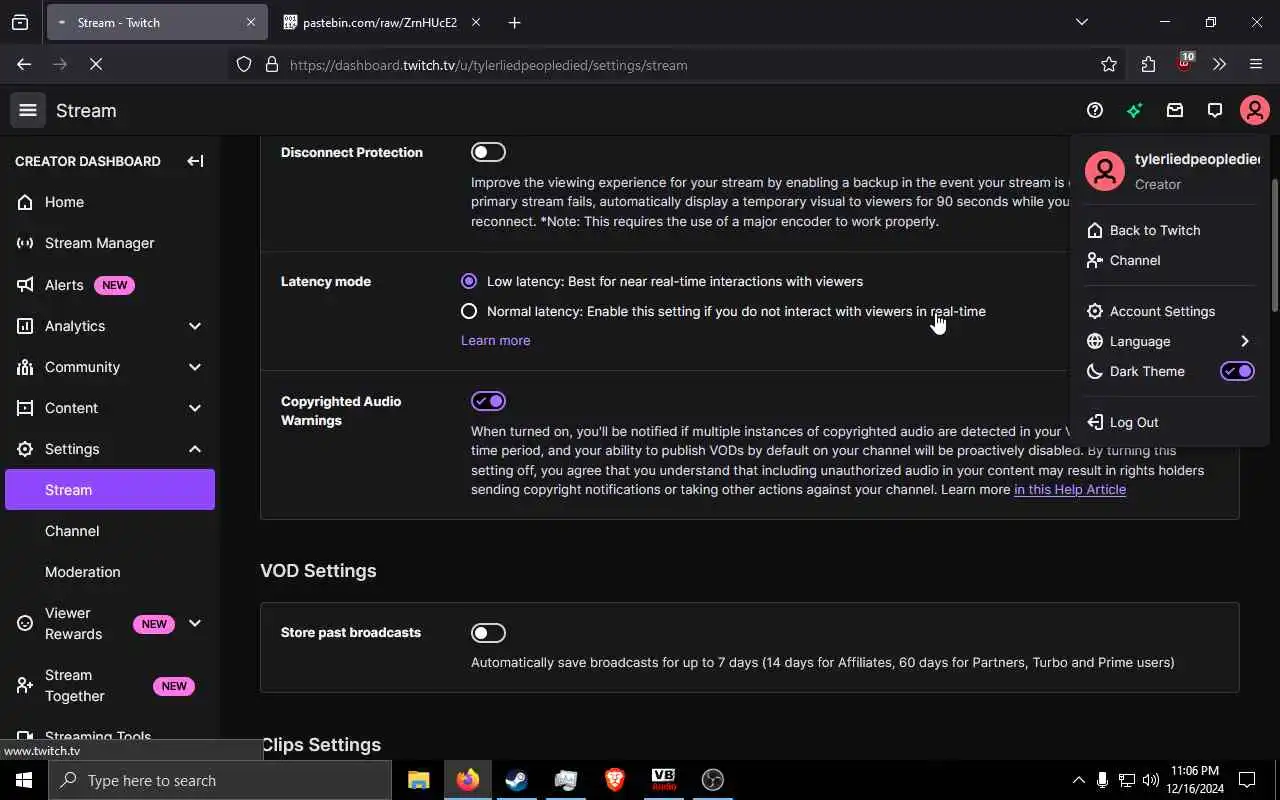Image resolution: width=1280 pixels, height=800 pixels.
Task: Switch to the pastebin.com tab
Action: (x=380, y=22)
